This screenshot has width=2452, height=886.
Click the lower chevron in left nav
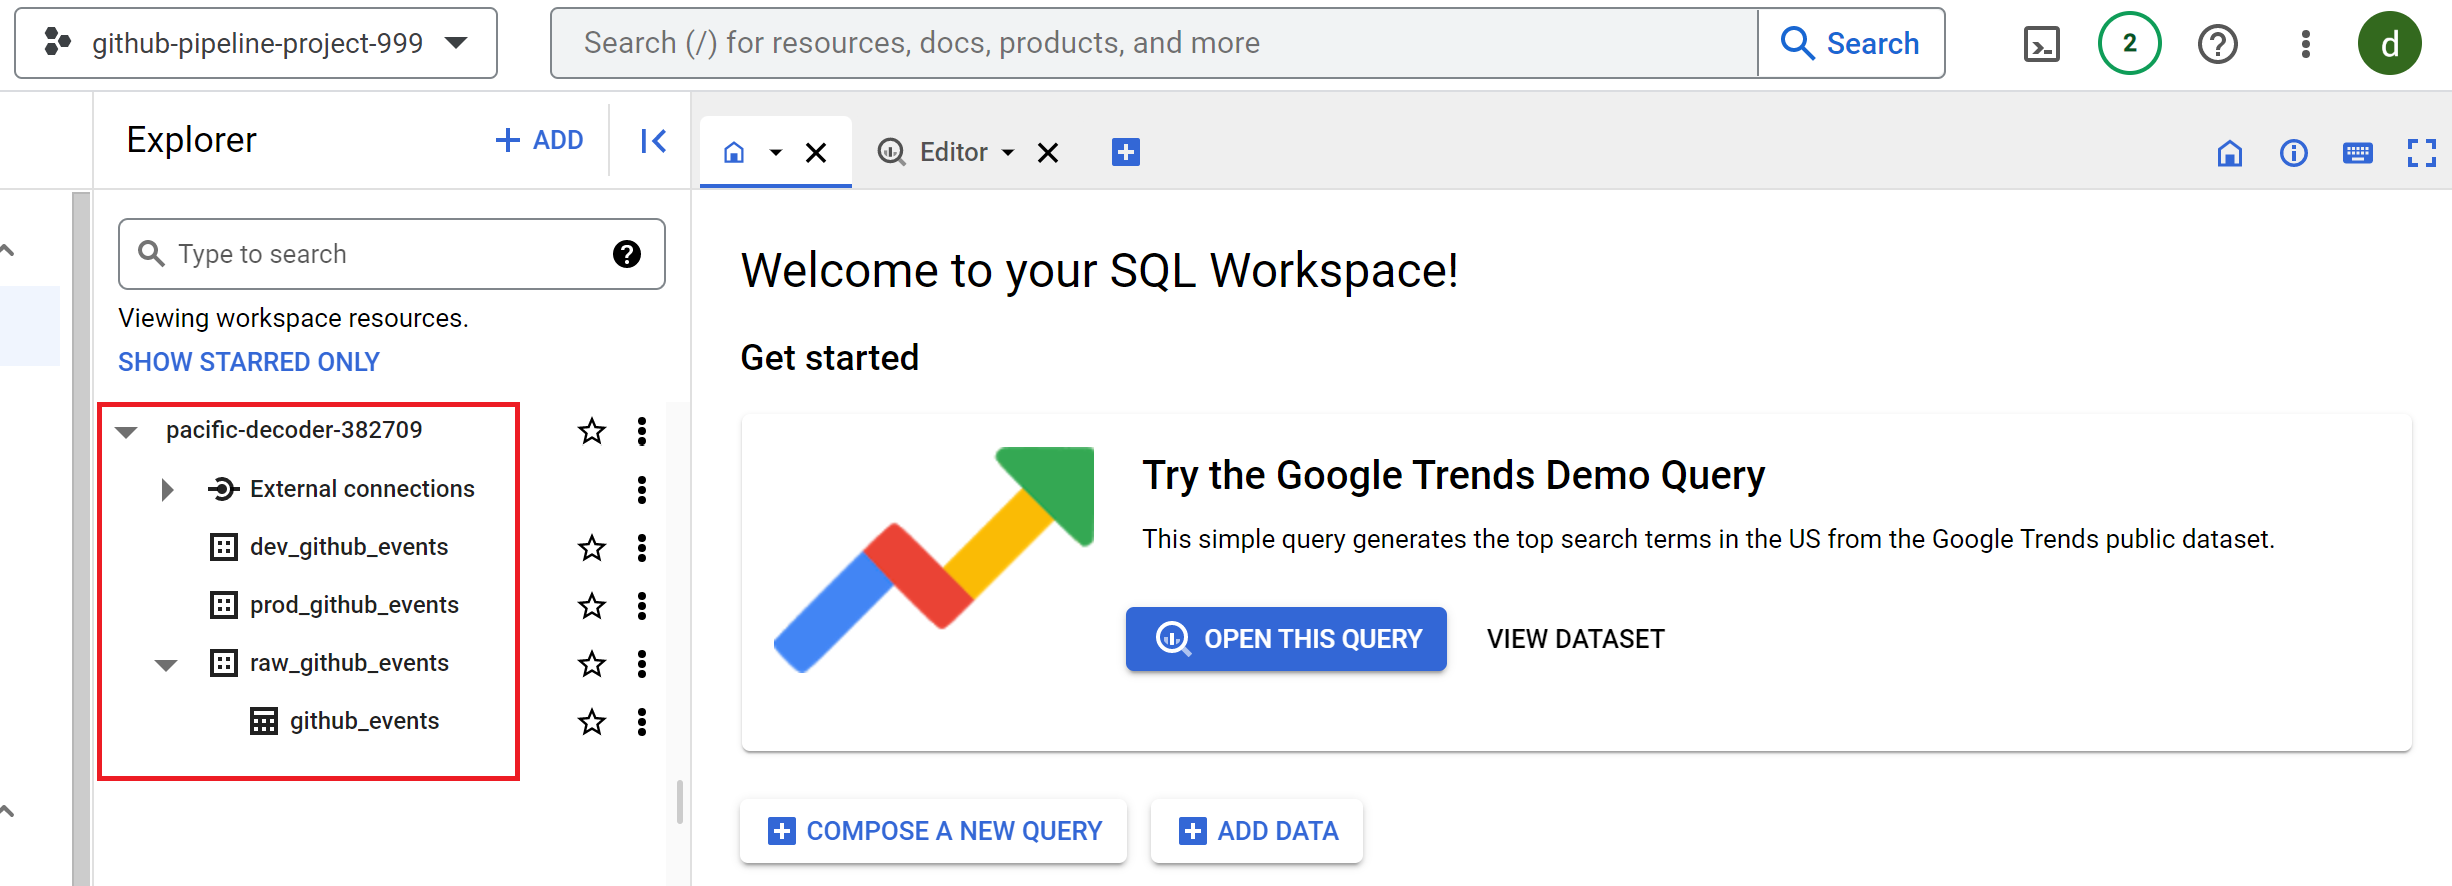tap(8, 811)
